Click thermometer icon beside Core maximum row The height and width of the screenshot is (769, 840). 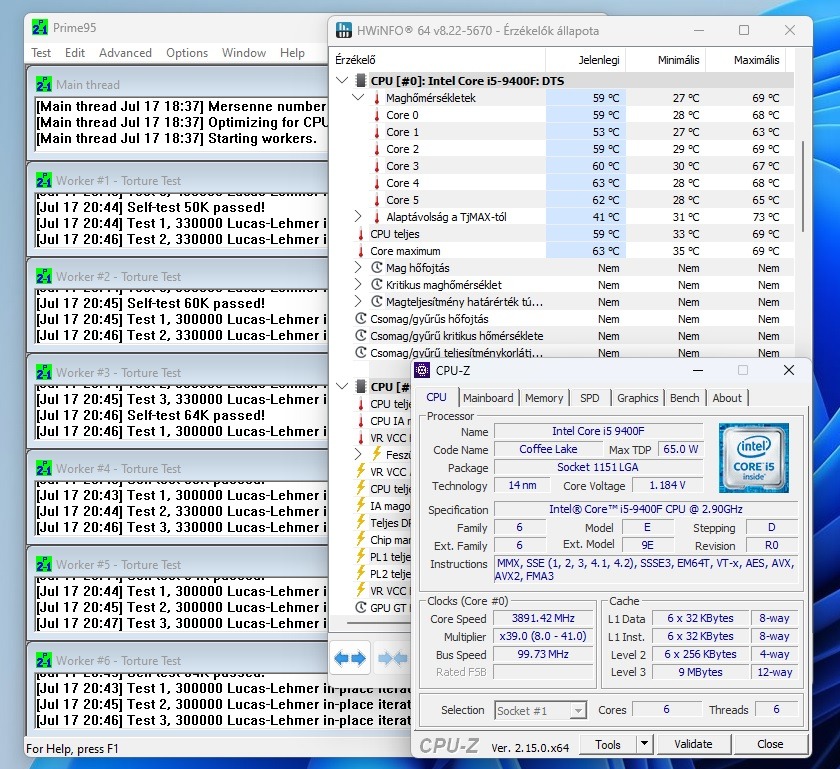coord(361,251)
